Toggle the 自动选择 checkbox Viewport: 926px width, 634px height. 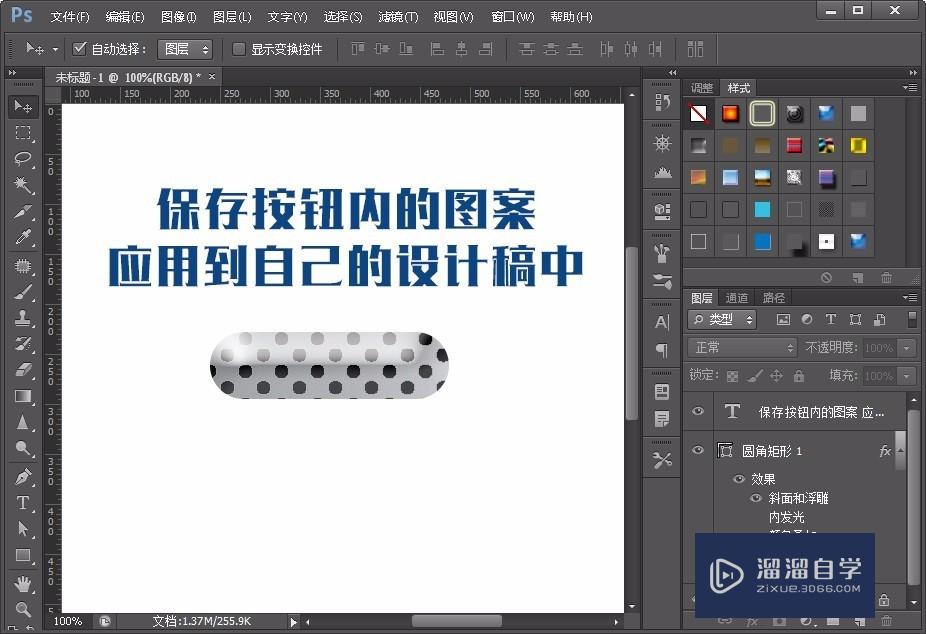pos(80,48)
